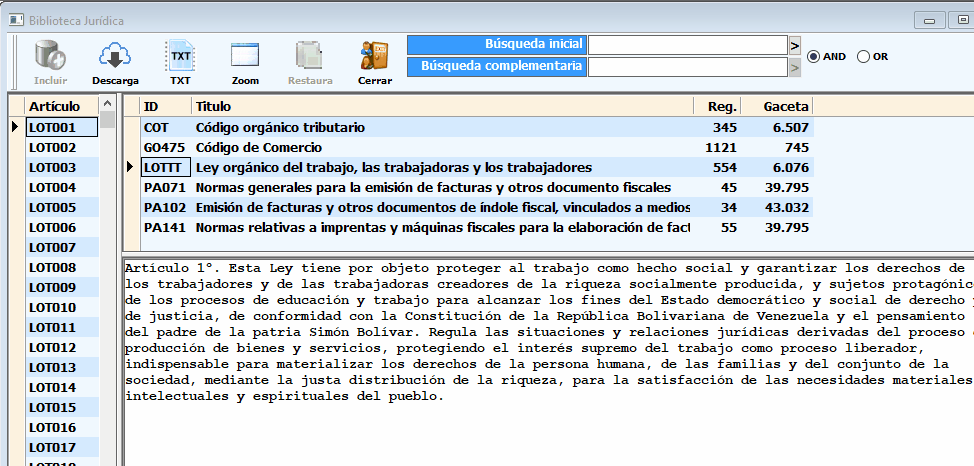Viewport: 974px width, 466px height.
Task: Close the library with Cerrar icon
Action: [375, 57]
